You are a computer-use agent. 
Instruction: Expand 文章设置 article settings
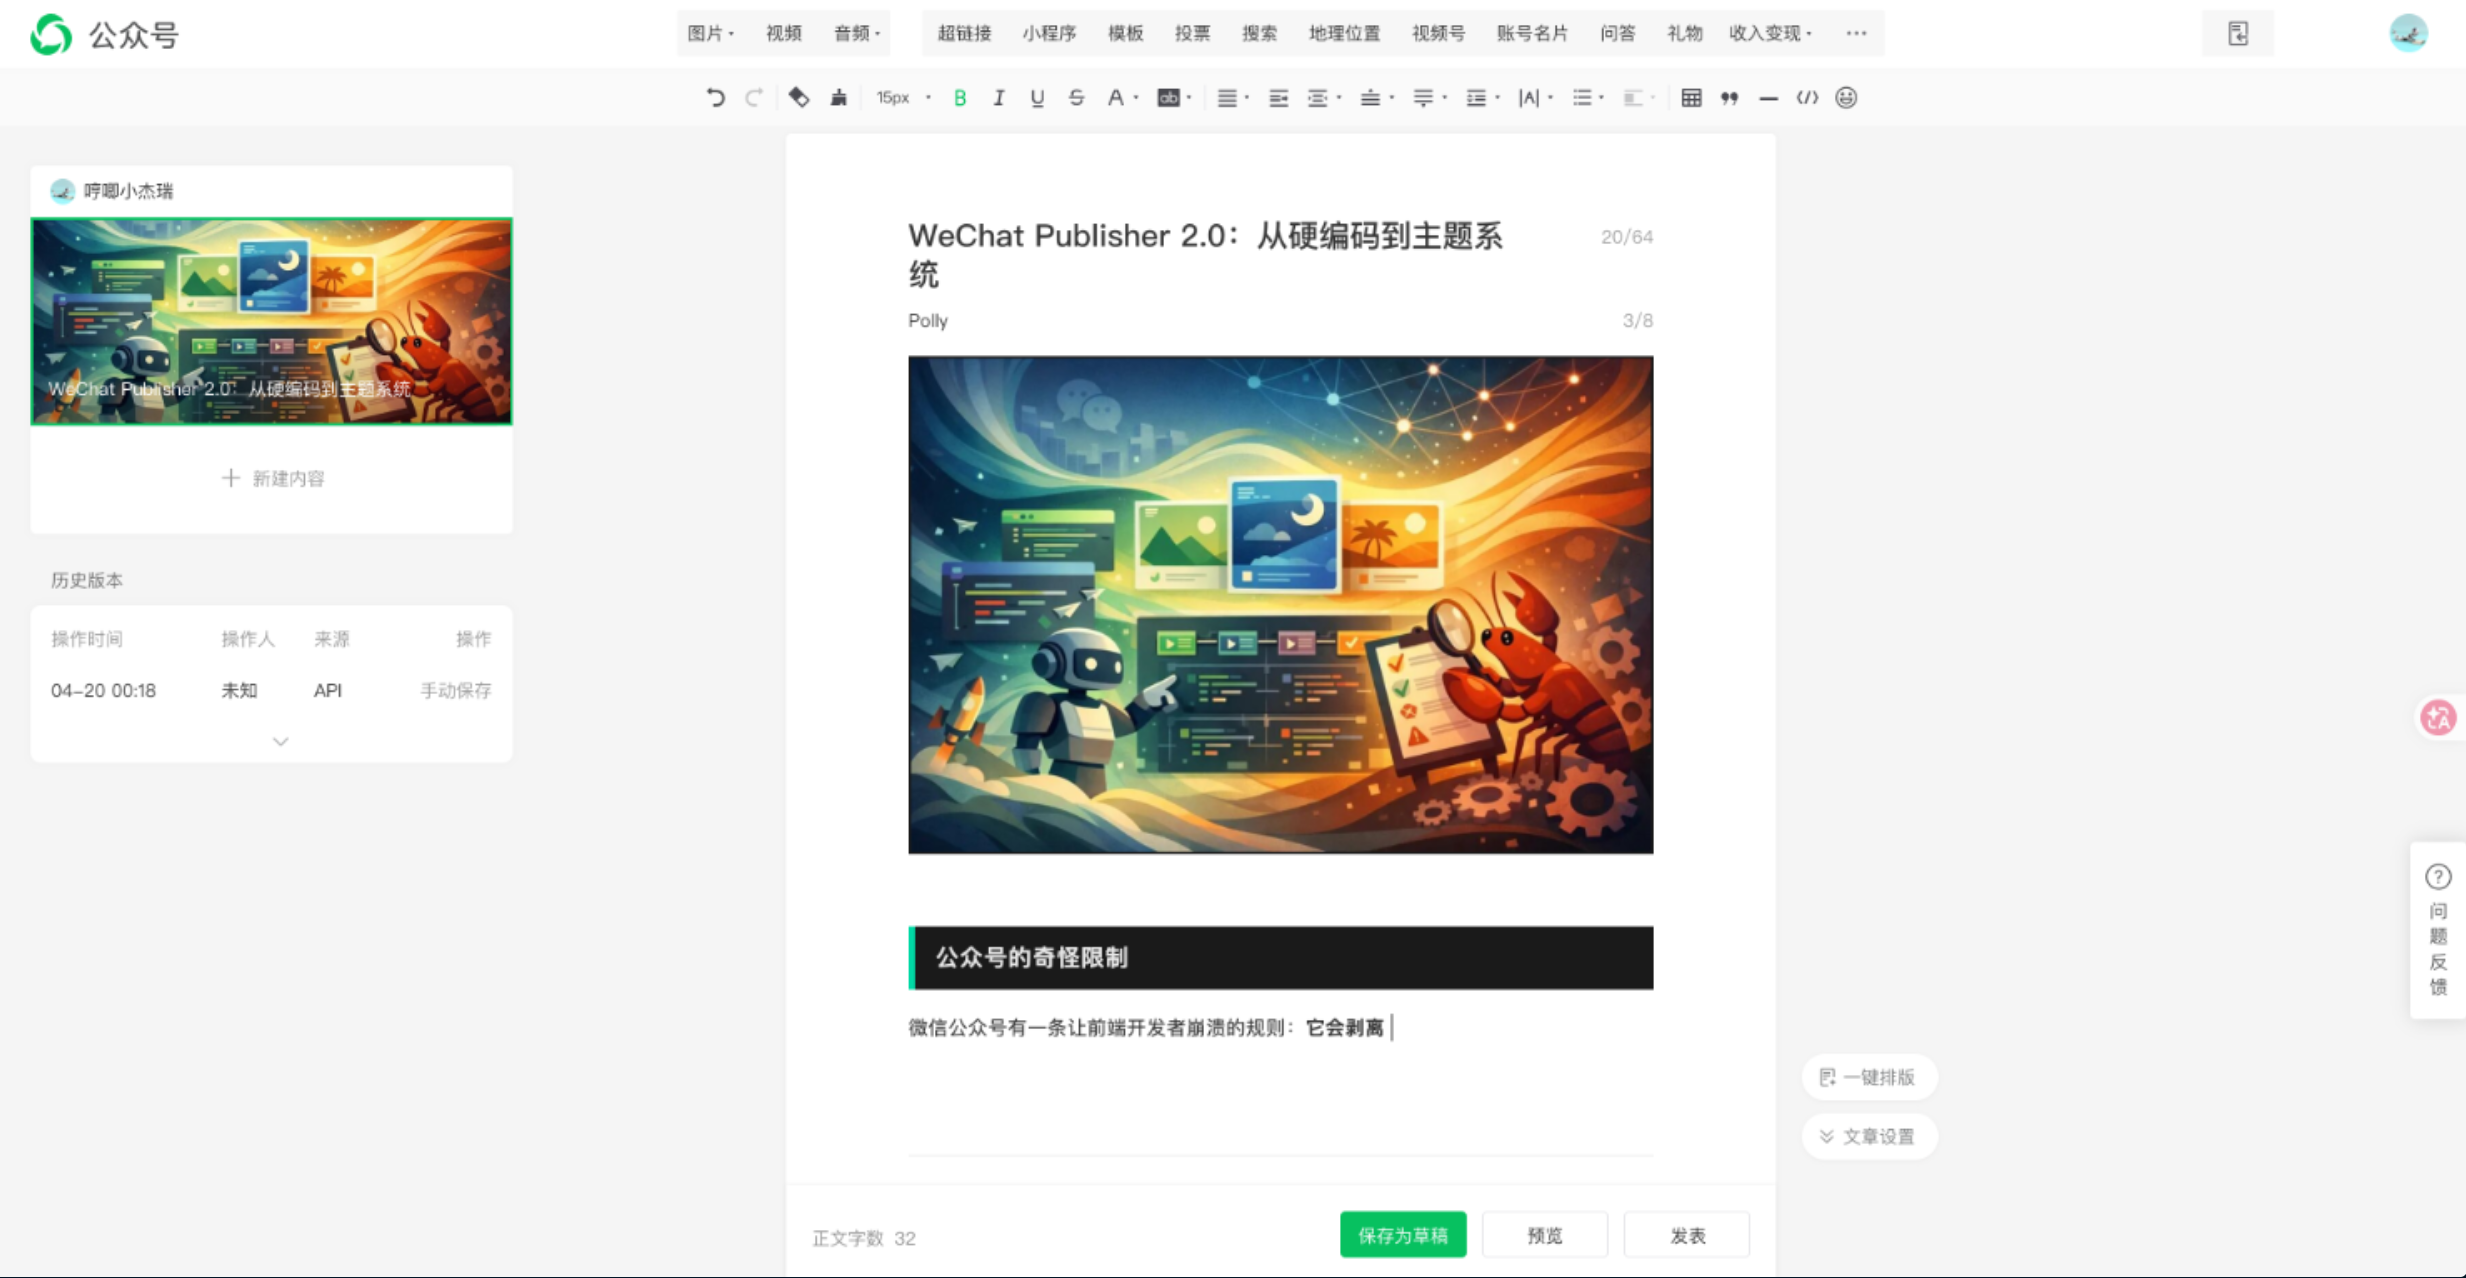[1868, 1136]
